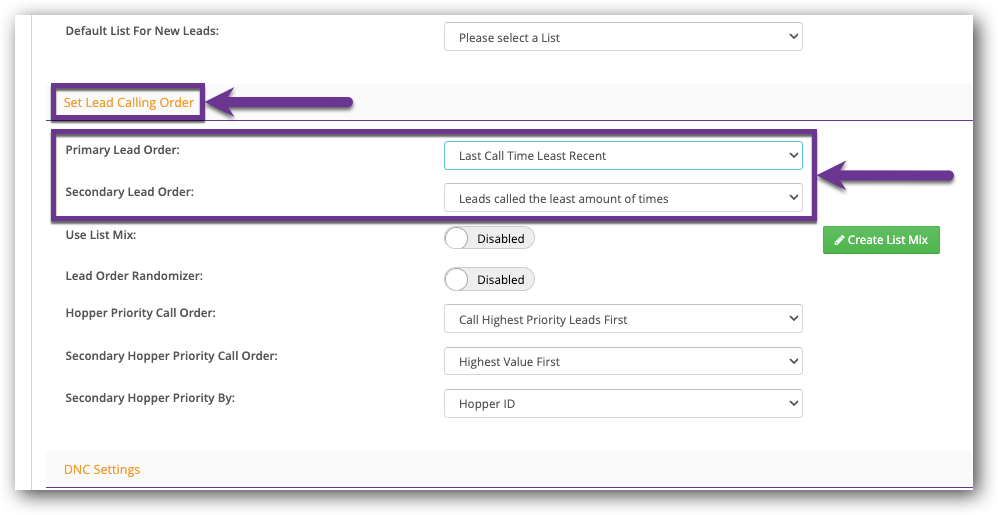Click chevron arrow of Primary Lead Order select
The width and height of the screenshot is (998, 515).
(x=793, y=155)
